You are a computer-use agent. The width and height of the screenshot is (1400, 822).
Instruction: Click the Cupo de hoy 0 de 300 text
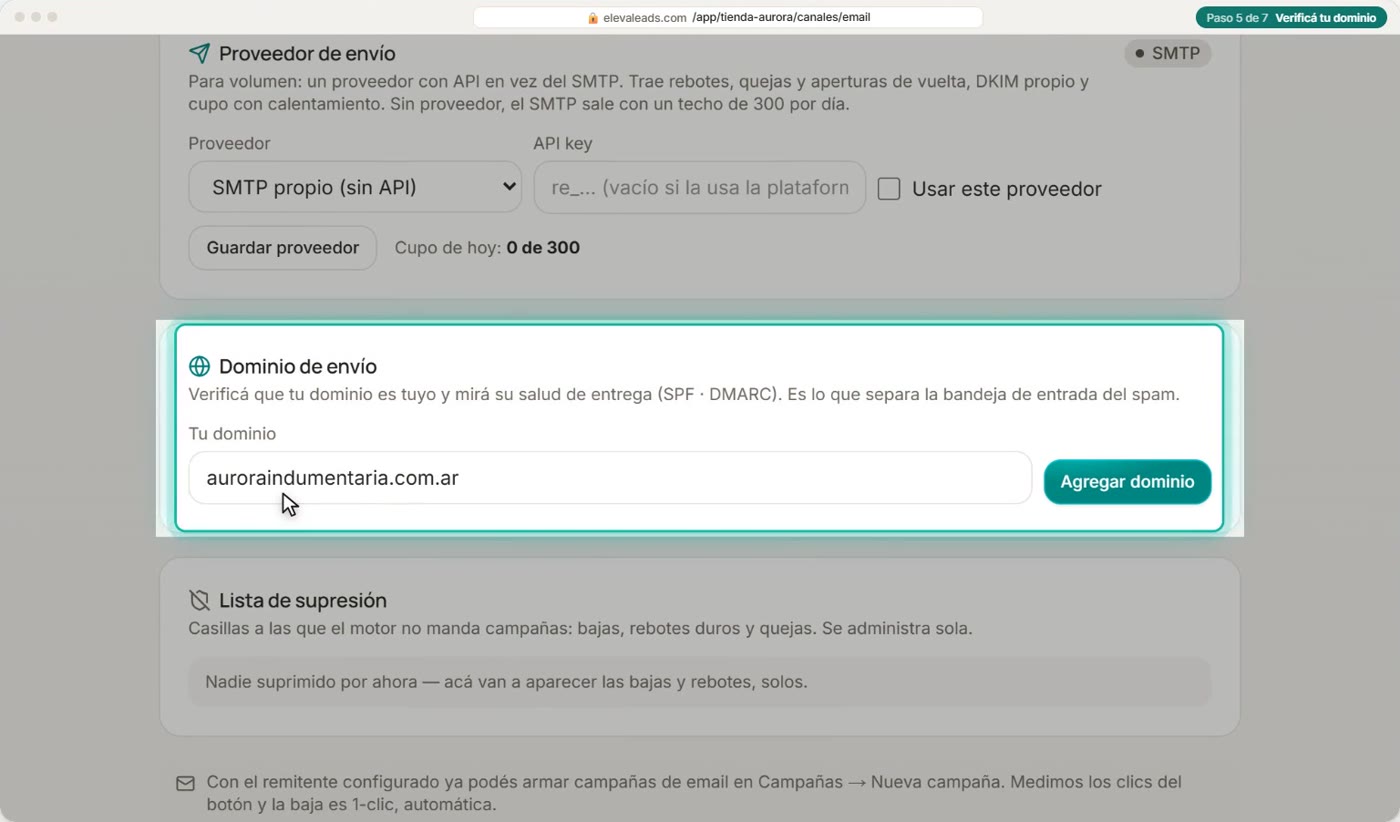pyautogui.click(x=487, y=248)
